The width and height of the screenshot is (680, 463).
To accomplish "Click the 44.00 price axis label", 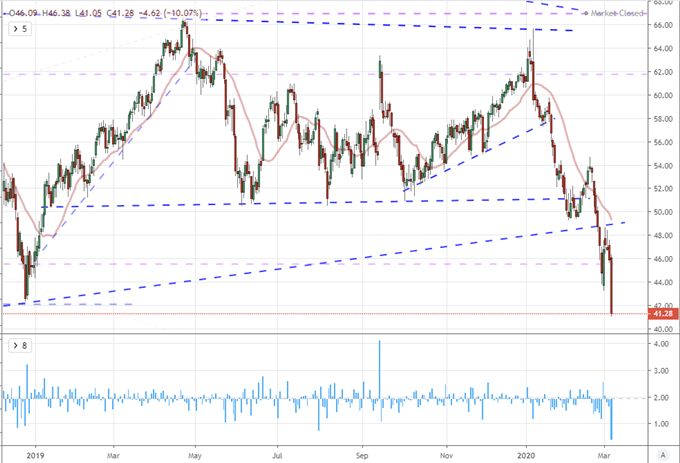I will (663, 283).
